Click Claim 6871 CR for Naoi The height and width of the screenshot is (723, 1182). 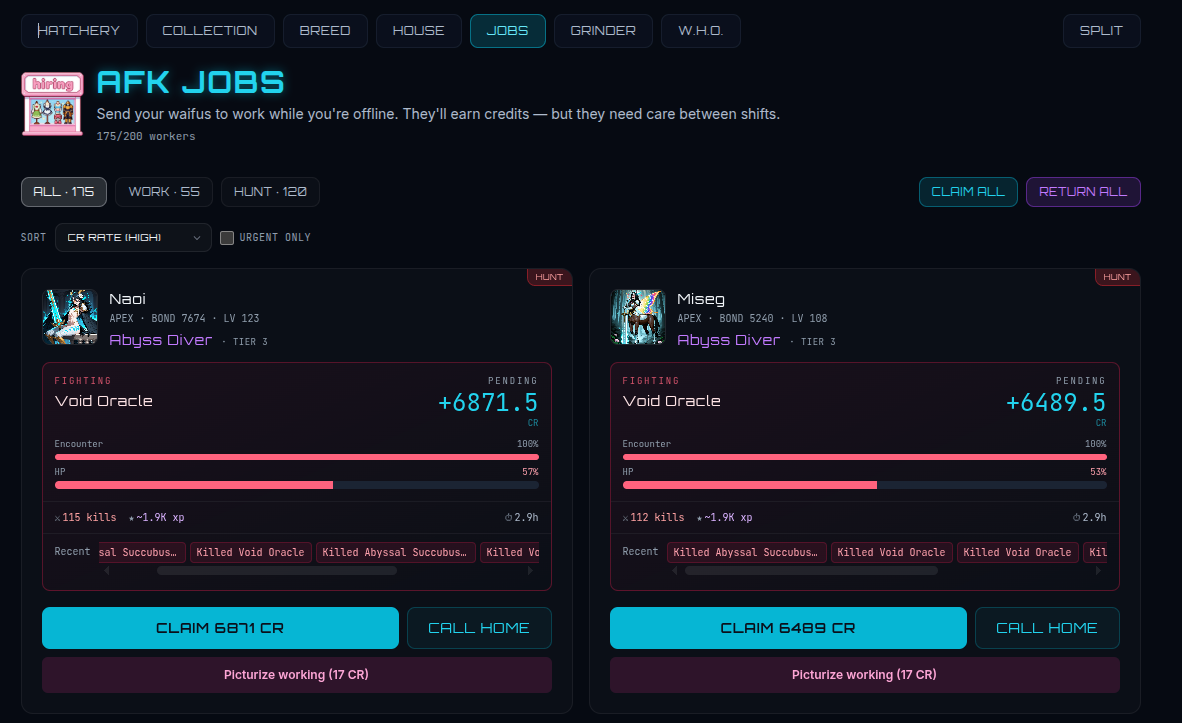point(220,628)
